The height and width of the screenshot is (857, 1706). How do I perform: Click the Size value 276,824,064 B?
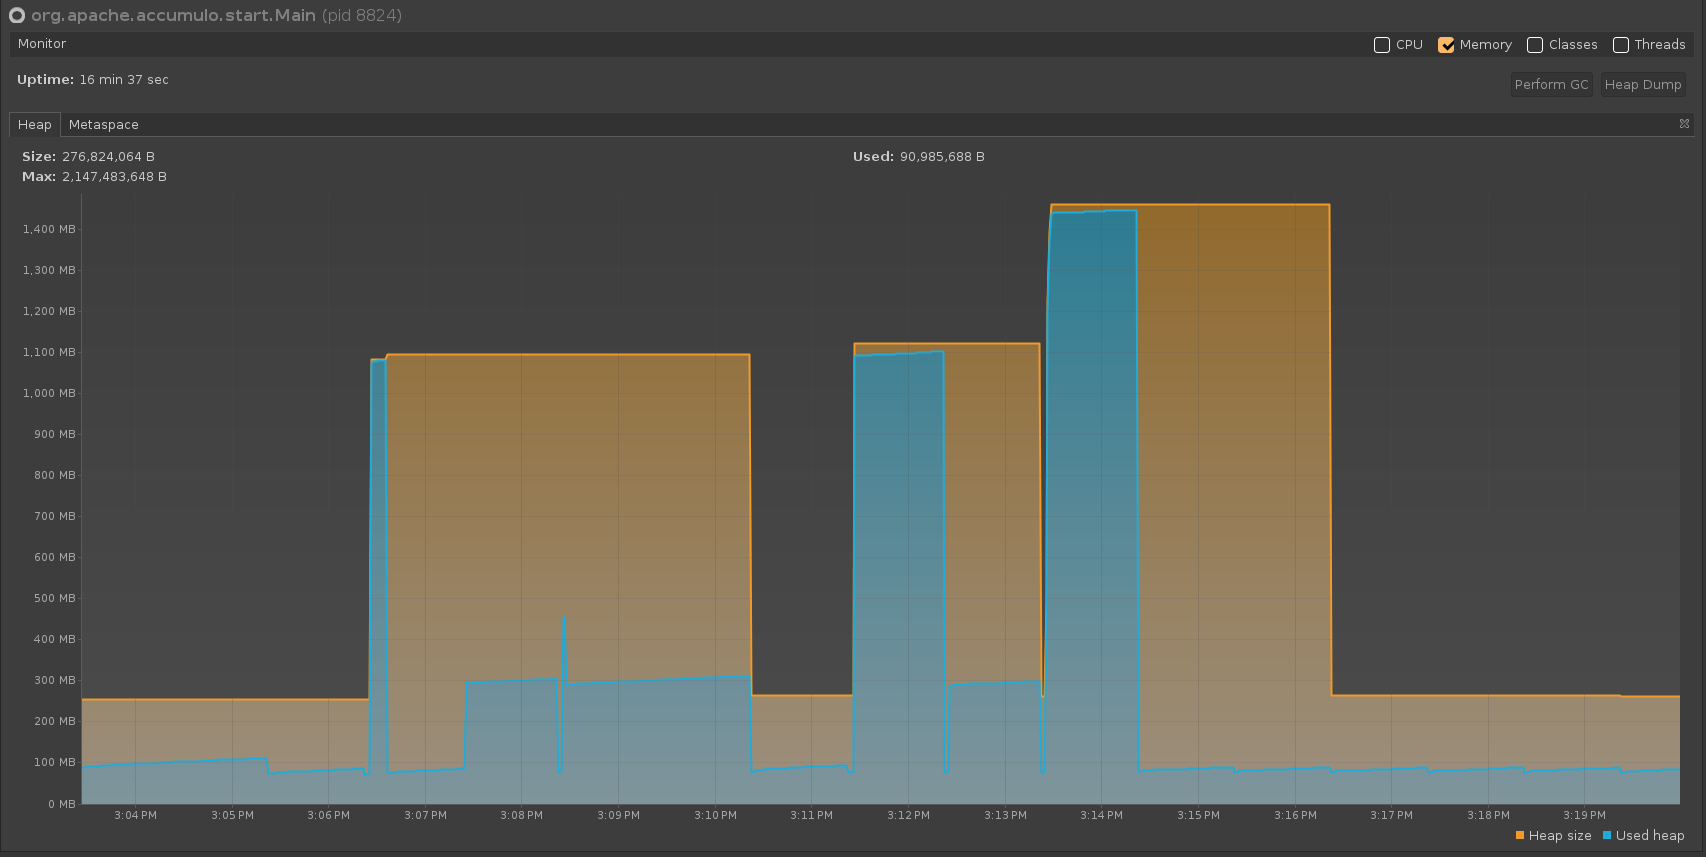pos(108,157)
